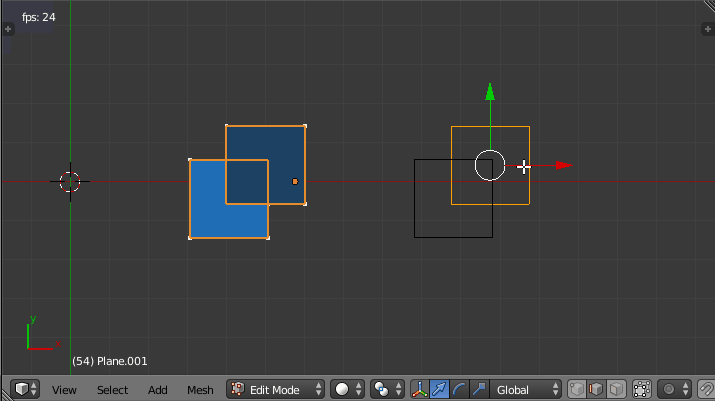Screen dimensions: 715x401
Task: Switch to edge select mode
Action: (x=596, y=389)
